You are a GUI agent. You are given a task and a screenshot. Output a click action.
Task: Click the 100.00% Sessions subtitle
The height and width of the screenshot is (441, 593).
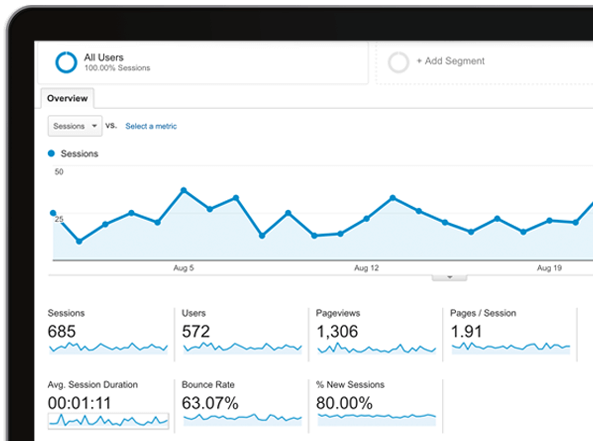pos(117,68)
